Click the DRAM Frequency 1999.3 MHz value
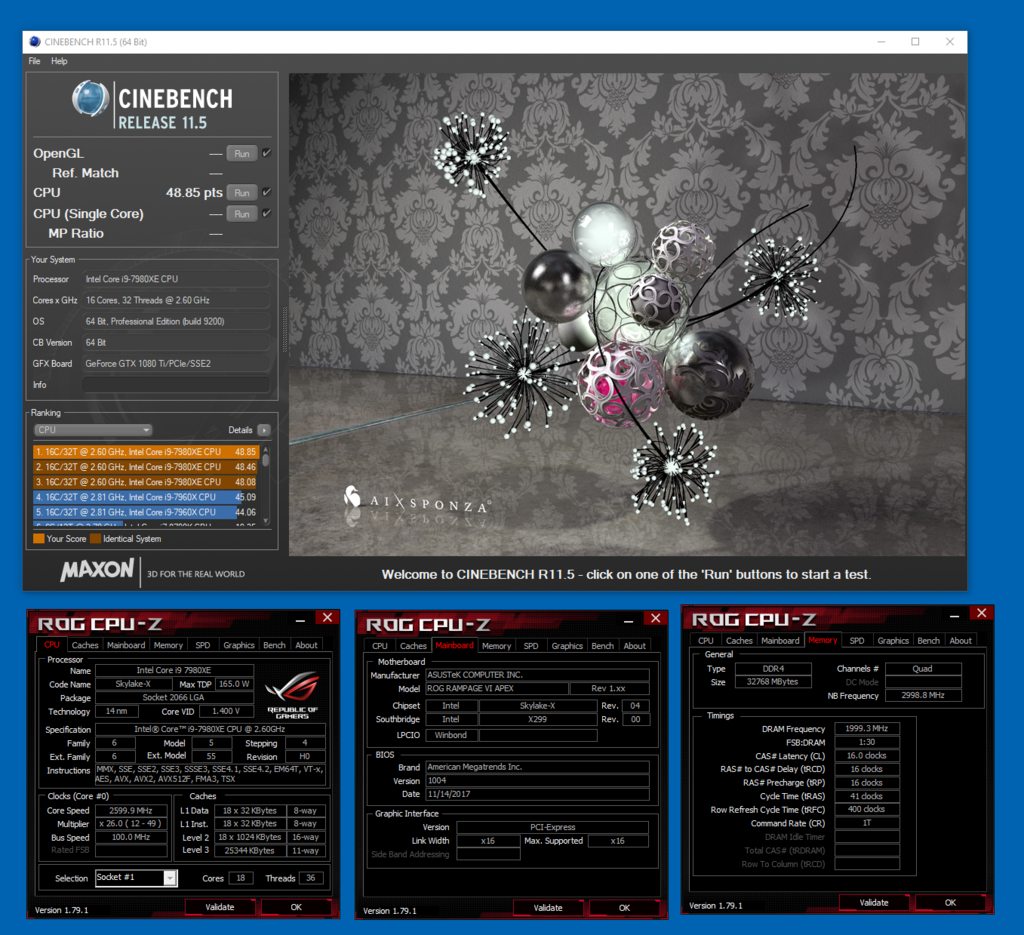Screen dimensions: 1024x935 tap(867, 728)
